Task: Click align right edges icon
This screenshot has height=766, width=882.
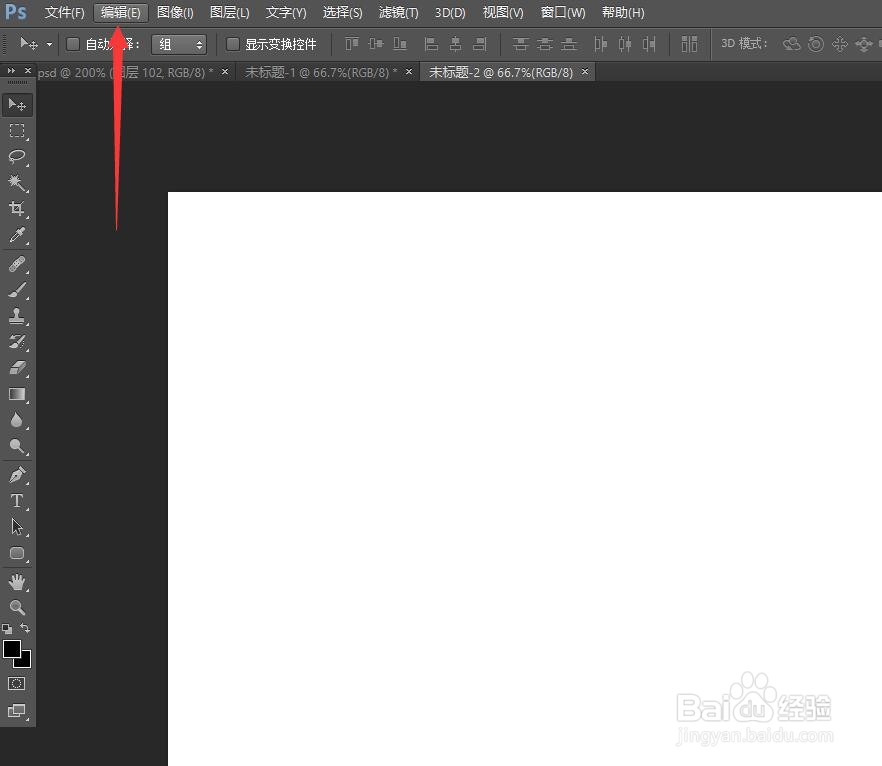Action: [x=480, y=44]
